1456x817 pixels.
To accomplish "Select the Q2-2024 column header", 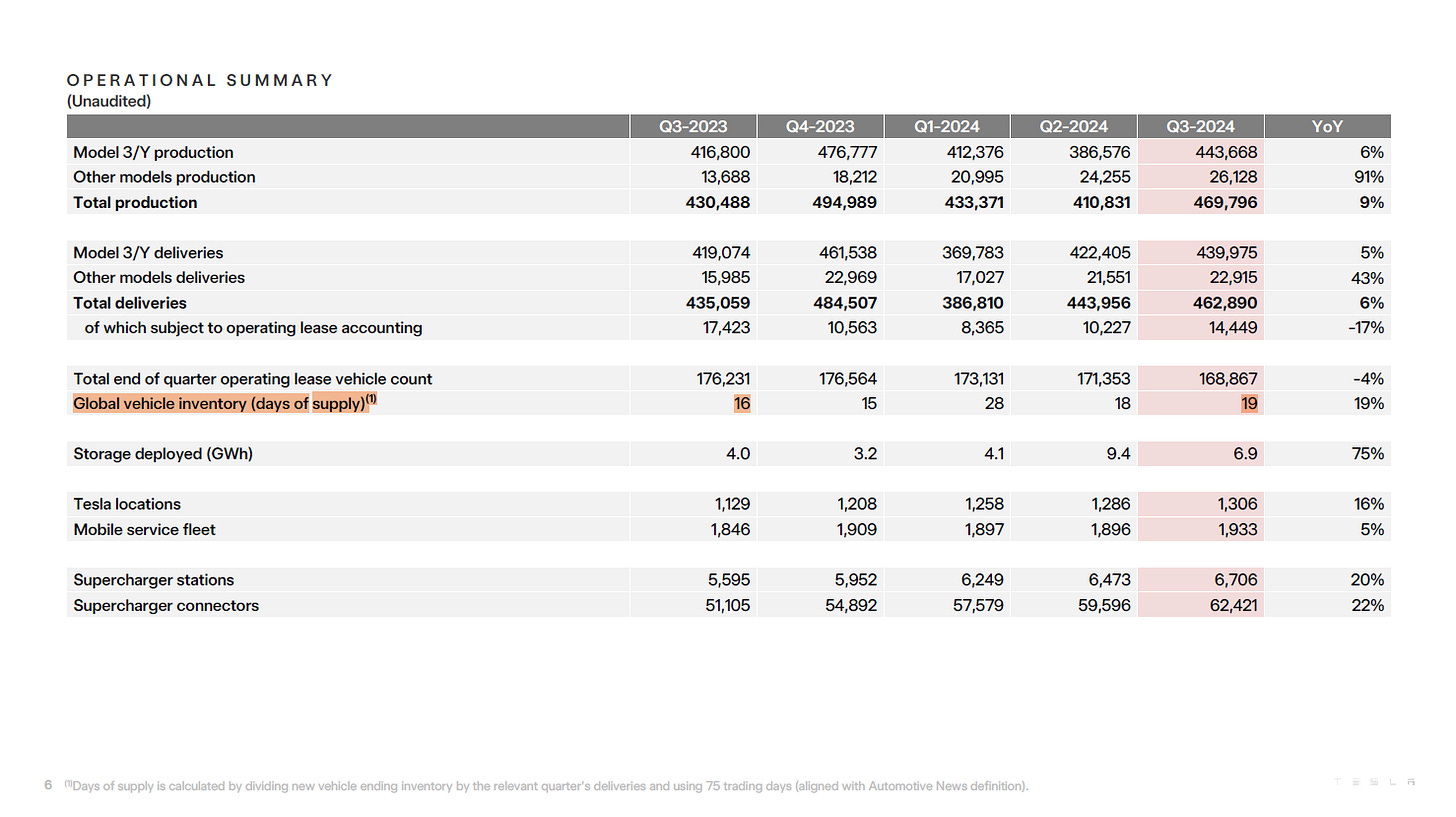I will (1073, 126).
